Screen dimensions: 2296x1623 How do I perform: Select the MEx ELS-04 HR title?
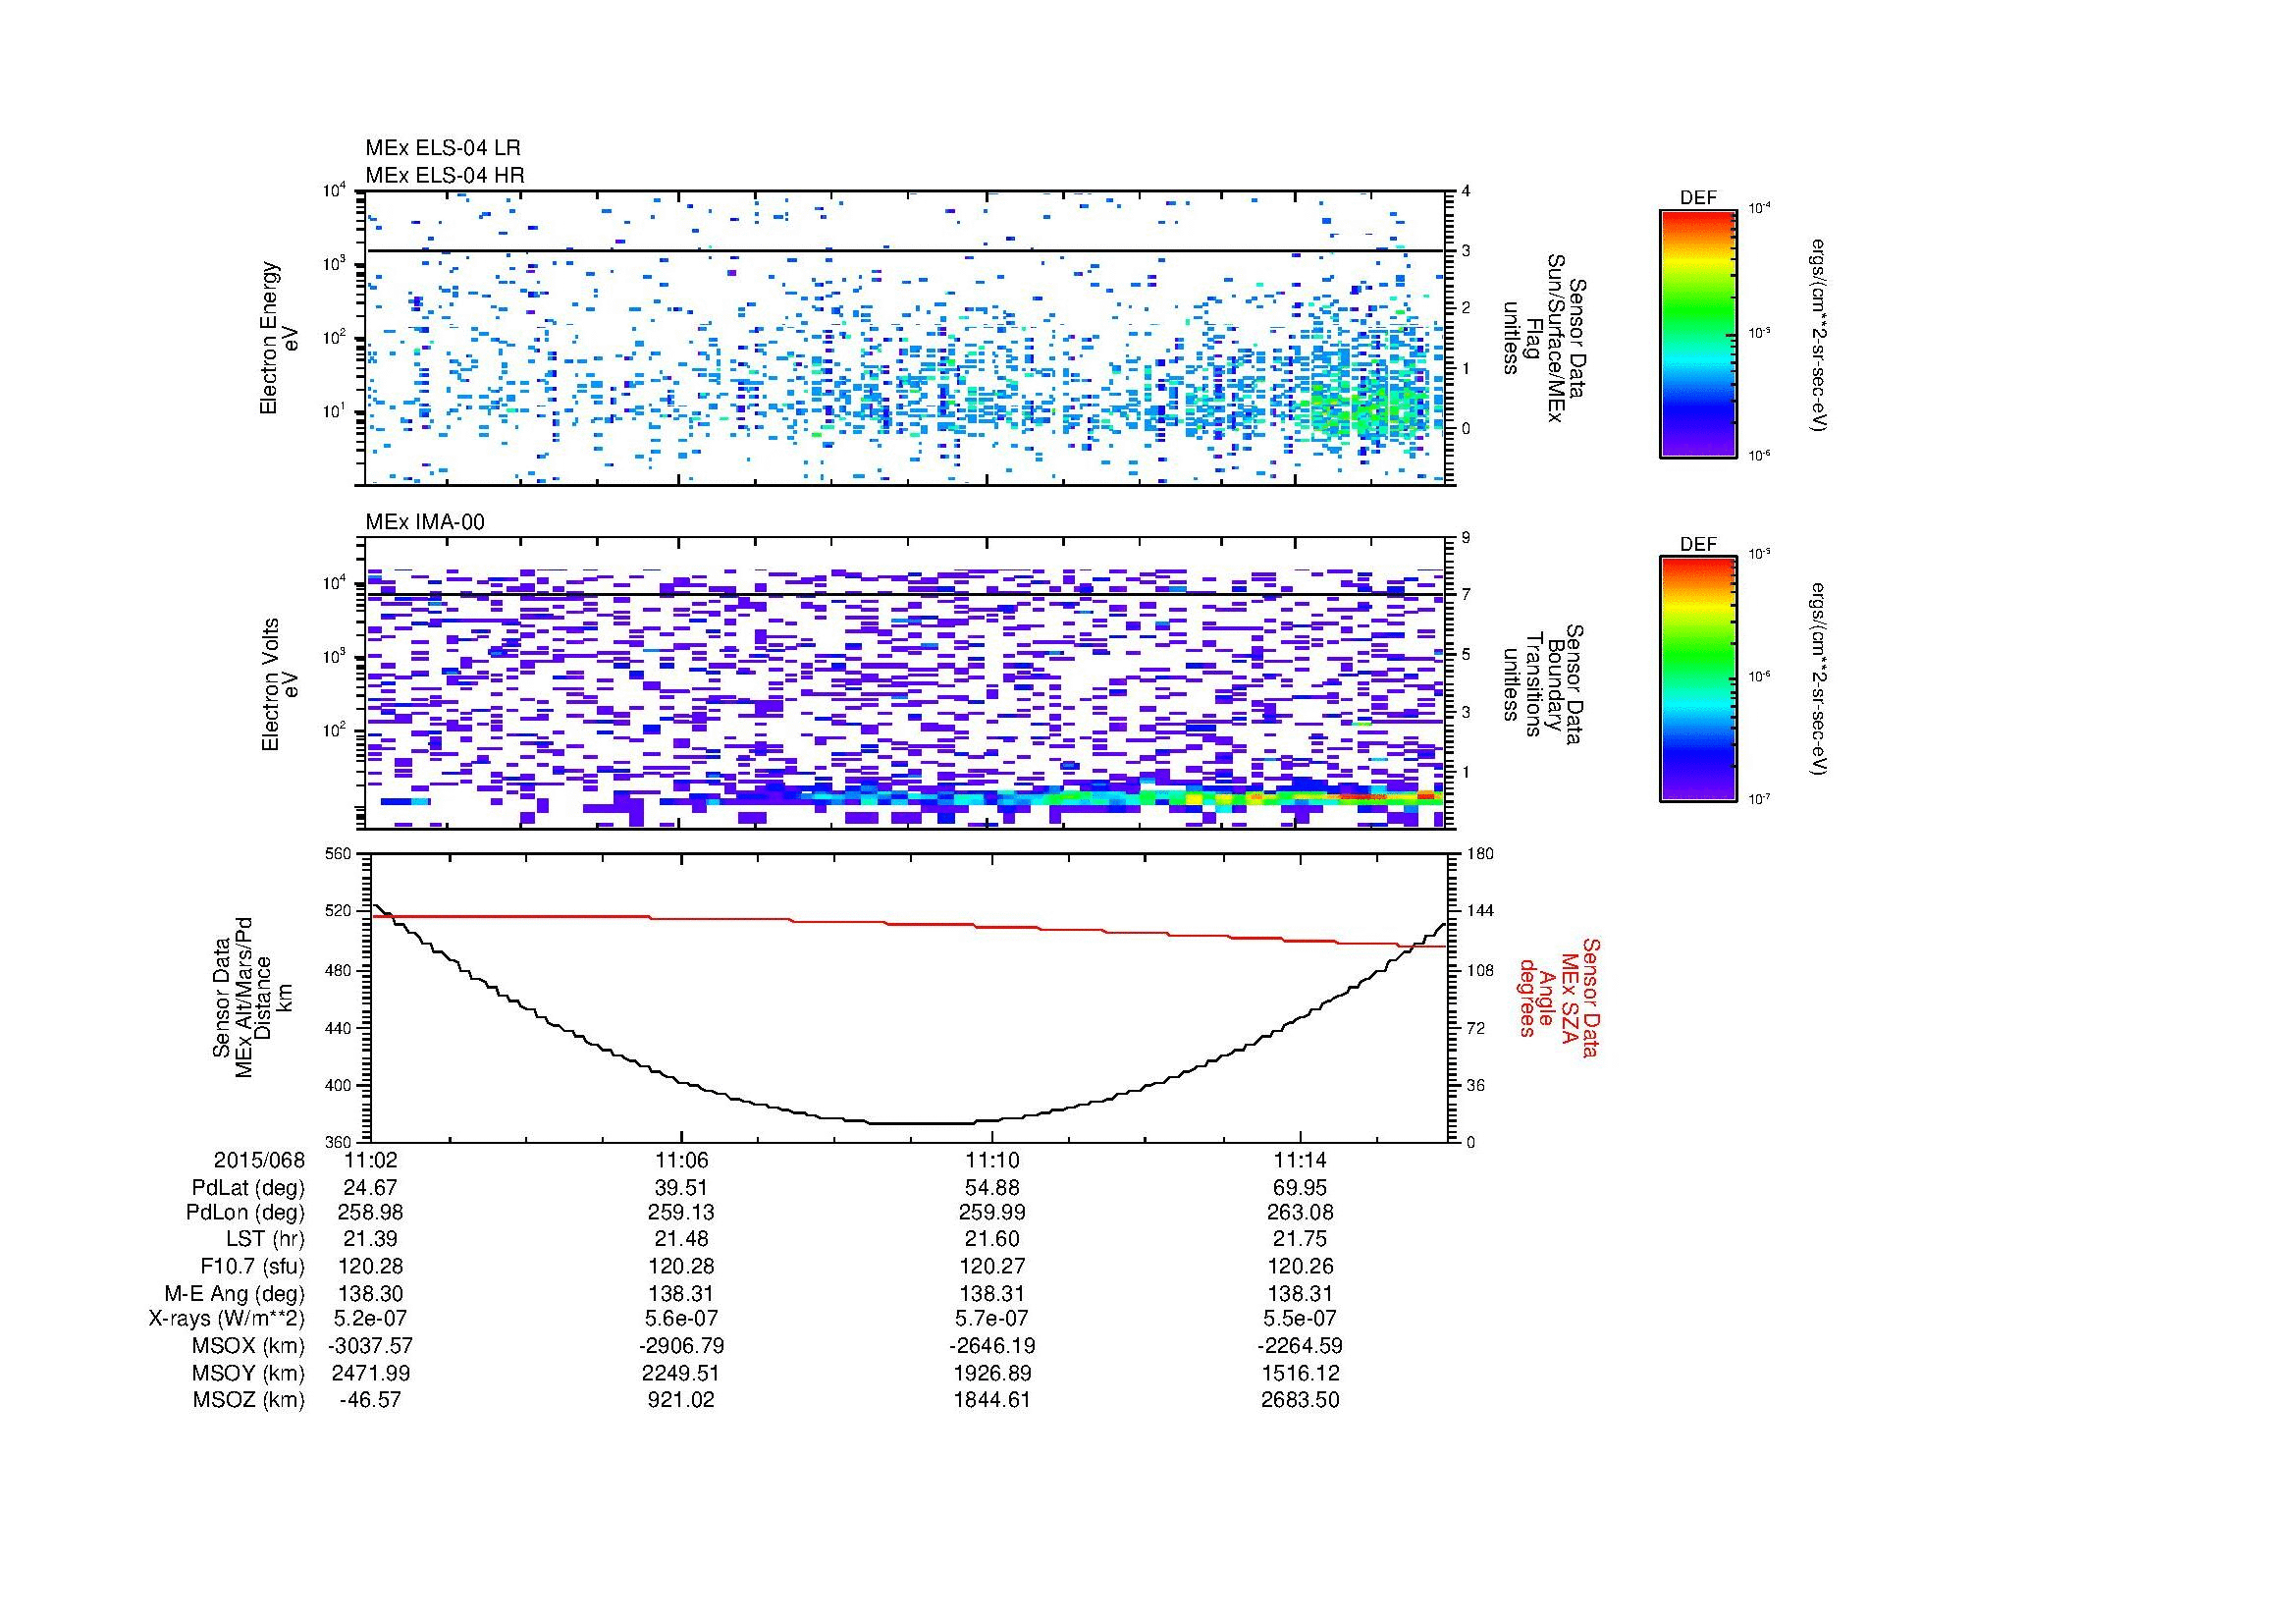(x=445, y=175)
